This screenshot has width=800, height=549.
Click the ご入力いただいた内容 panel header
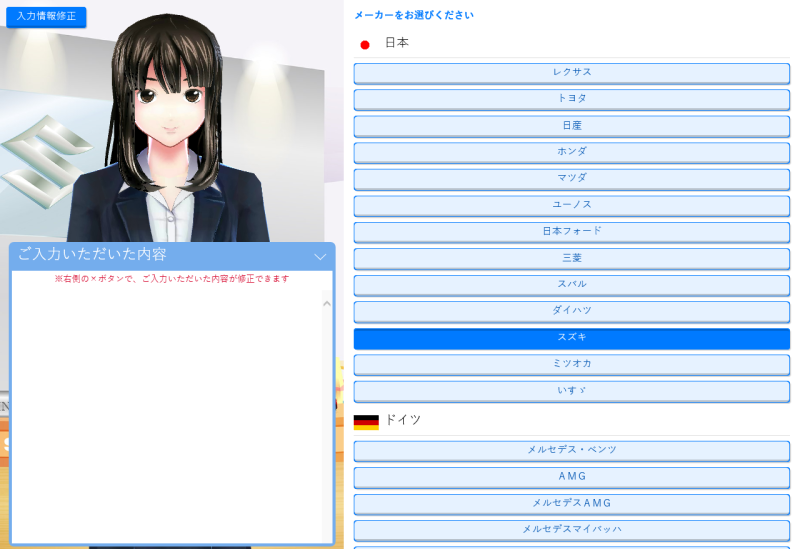point(172,256)
